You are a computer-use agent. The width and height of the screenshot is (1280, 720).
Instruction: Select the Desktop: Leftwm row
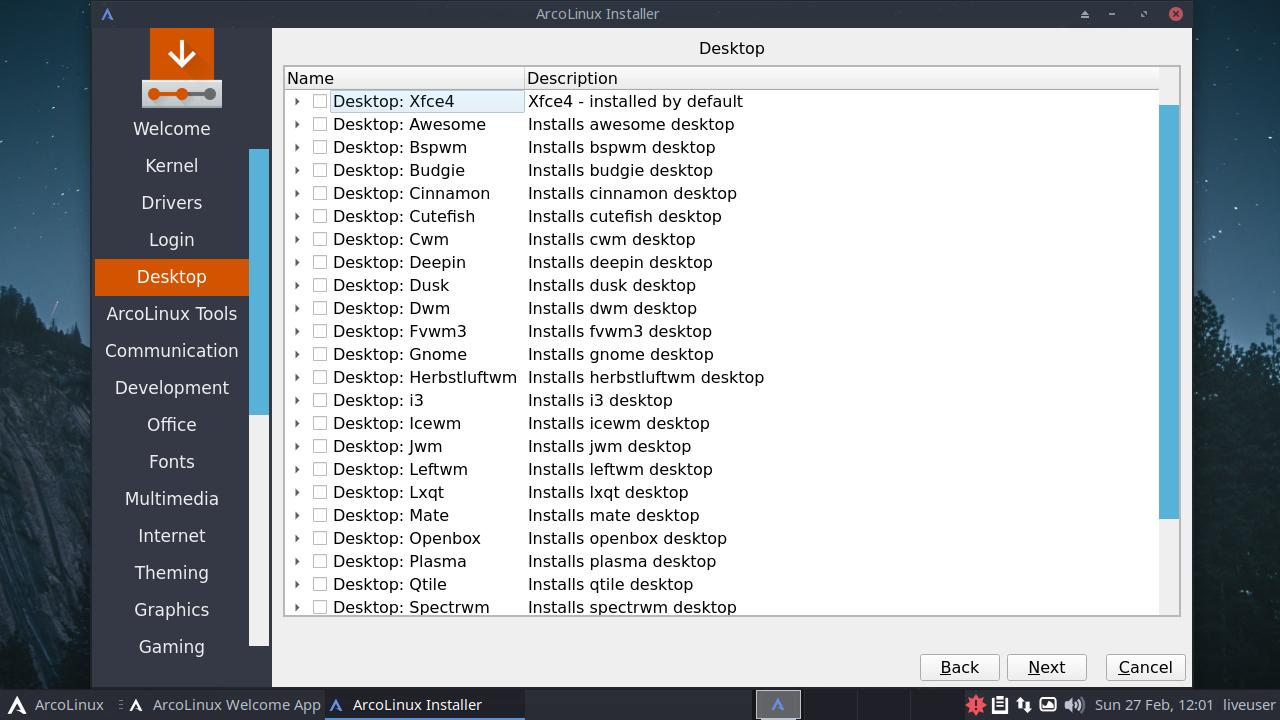721,469
